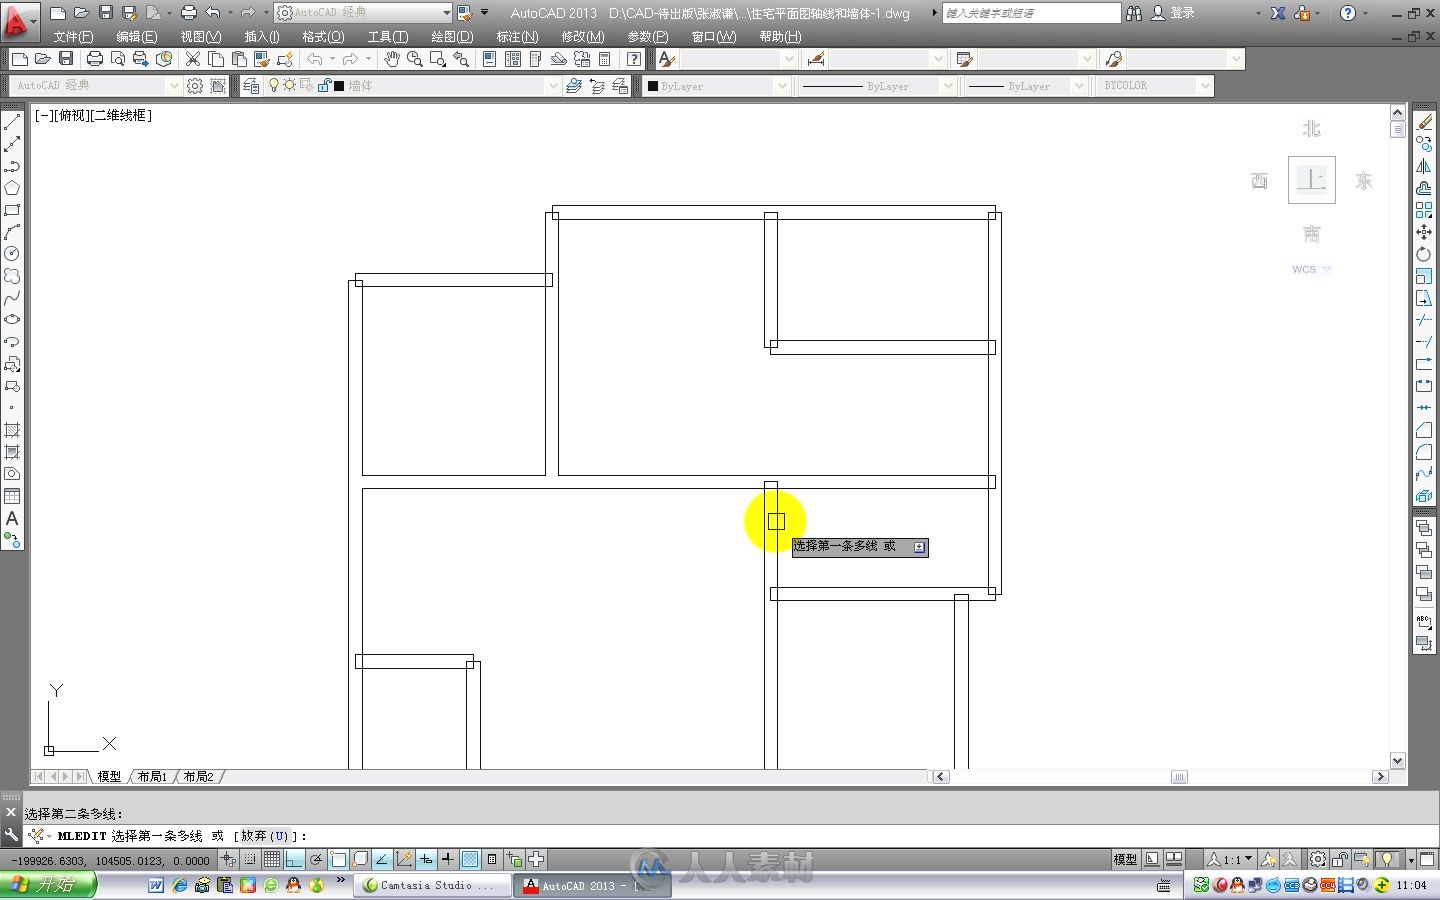
Task: Click the 登录 sign-in button
Action: coord(1173,13)
